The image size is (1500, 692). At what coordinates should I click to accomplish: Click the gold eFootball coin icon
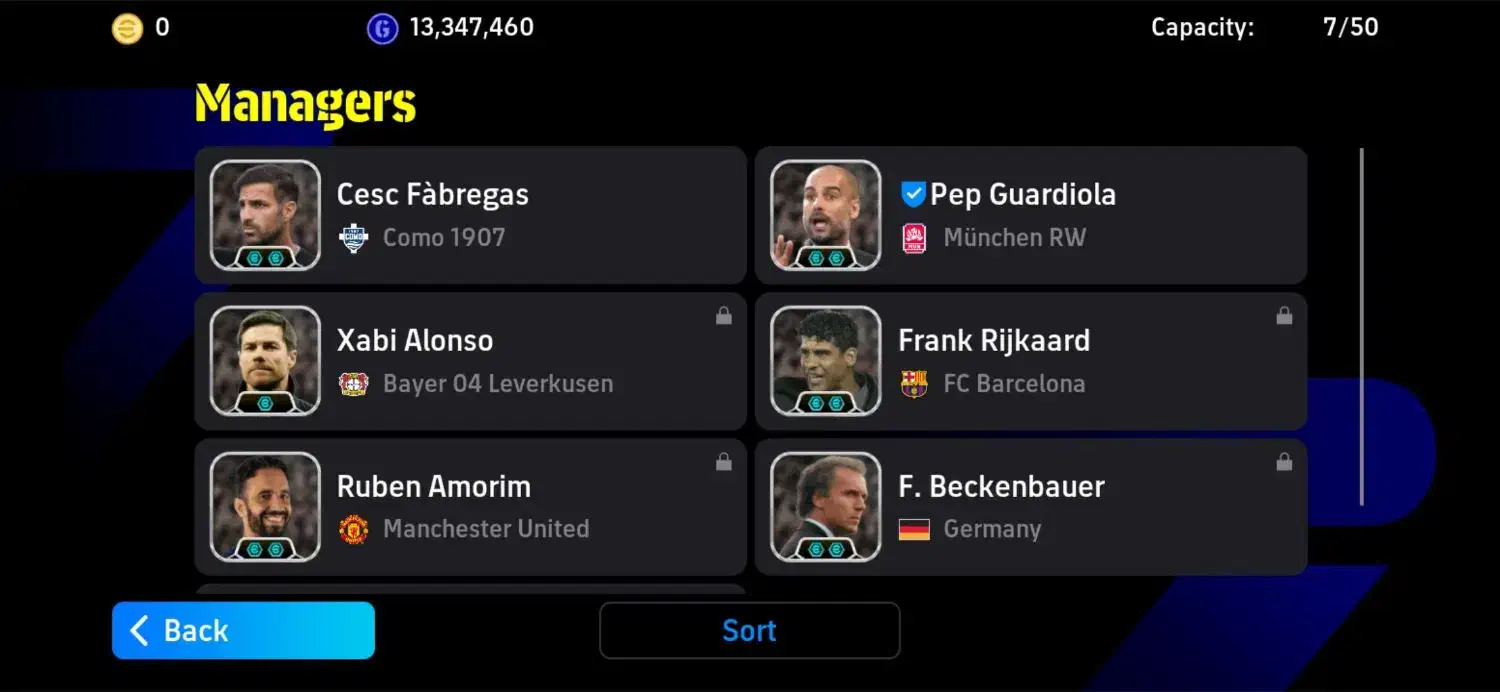(127, 28)
